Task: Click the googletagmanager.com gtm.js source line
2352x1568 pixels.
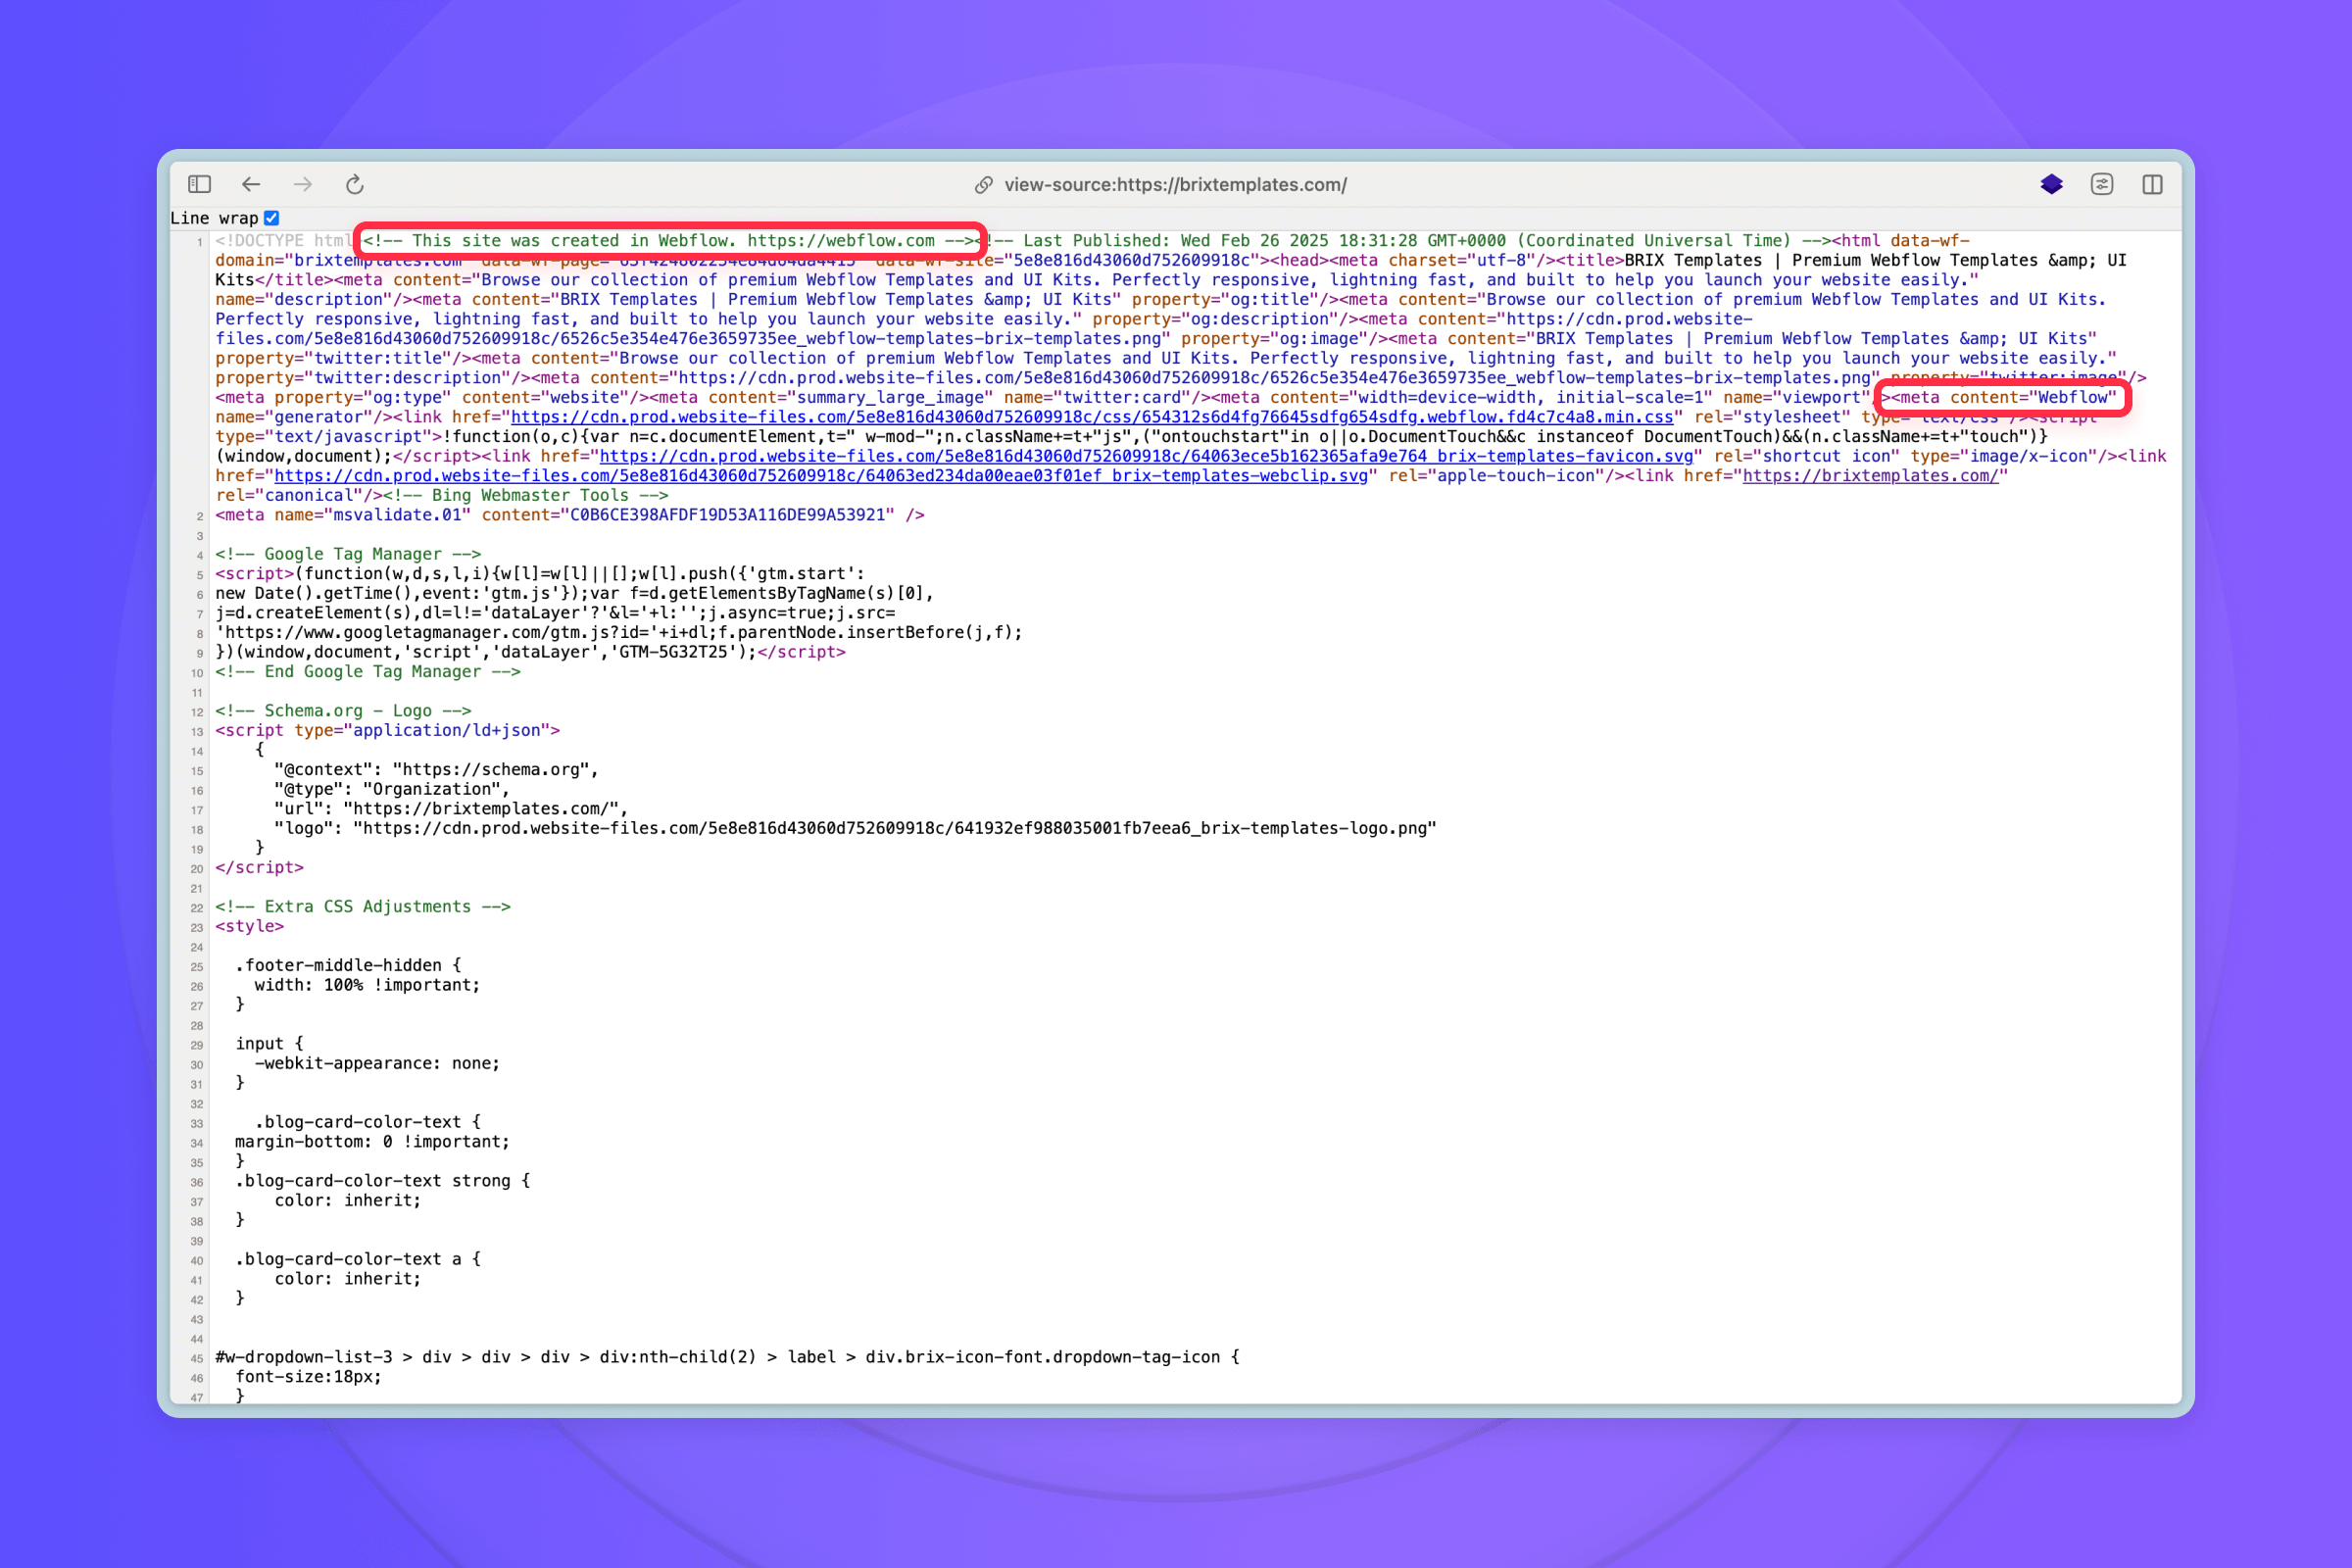Action: 619,633
